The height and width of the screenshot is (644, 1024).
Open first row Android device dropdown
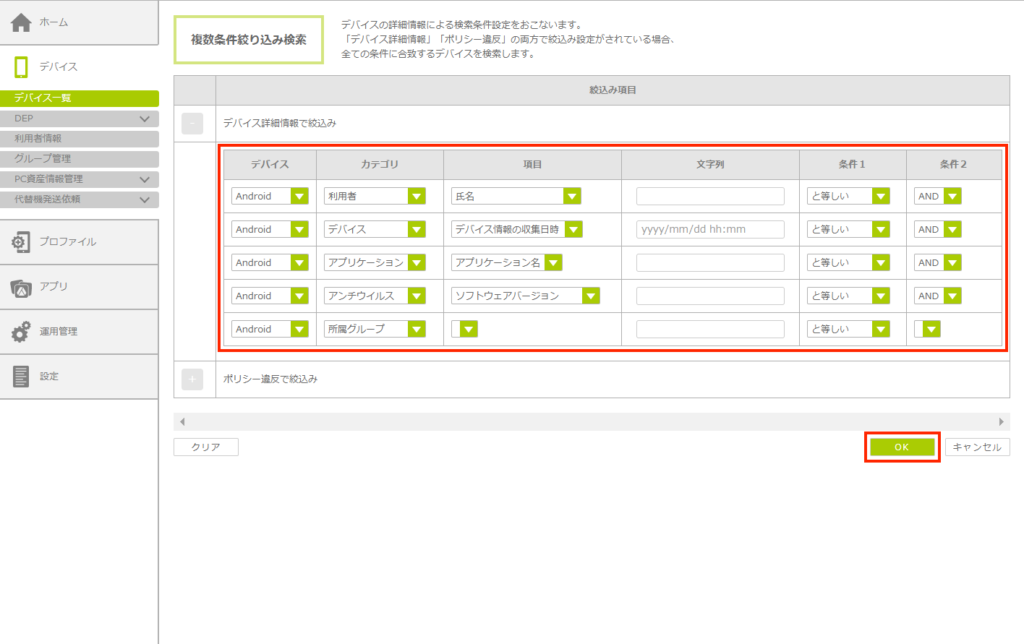point(299,196)
